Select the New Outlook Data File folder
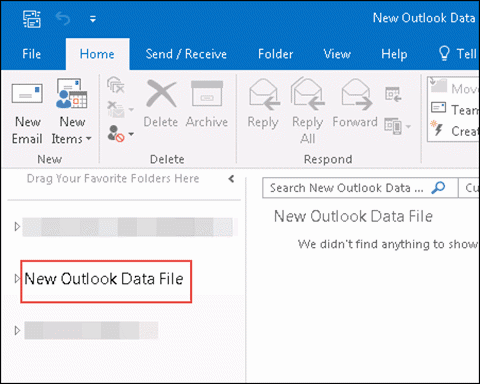 (104, 279)
